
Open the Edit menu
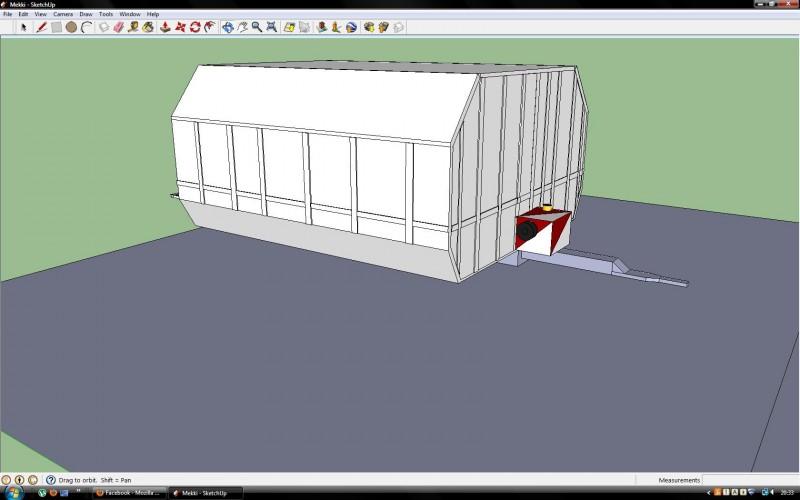click(23, 14)
